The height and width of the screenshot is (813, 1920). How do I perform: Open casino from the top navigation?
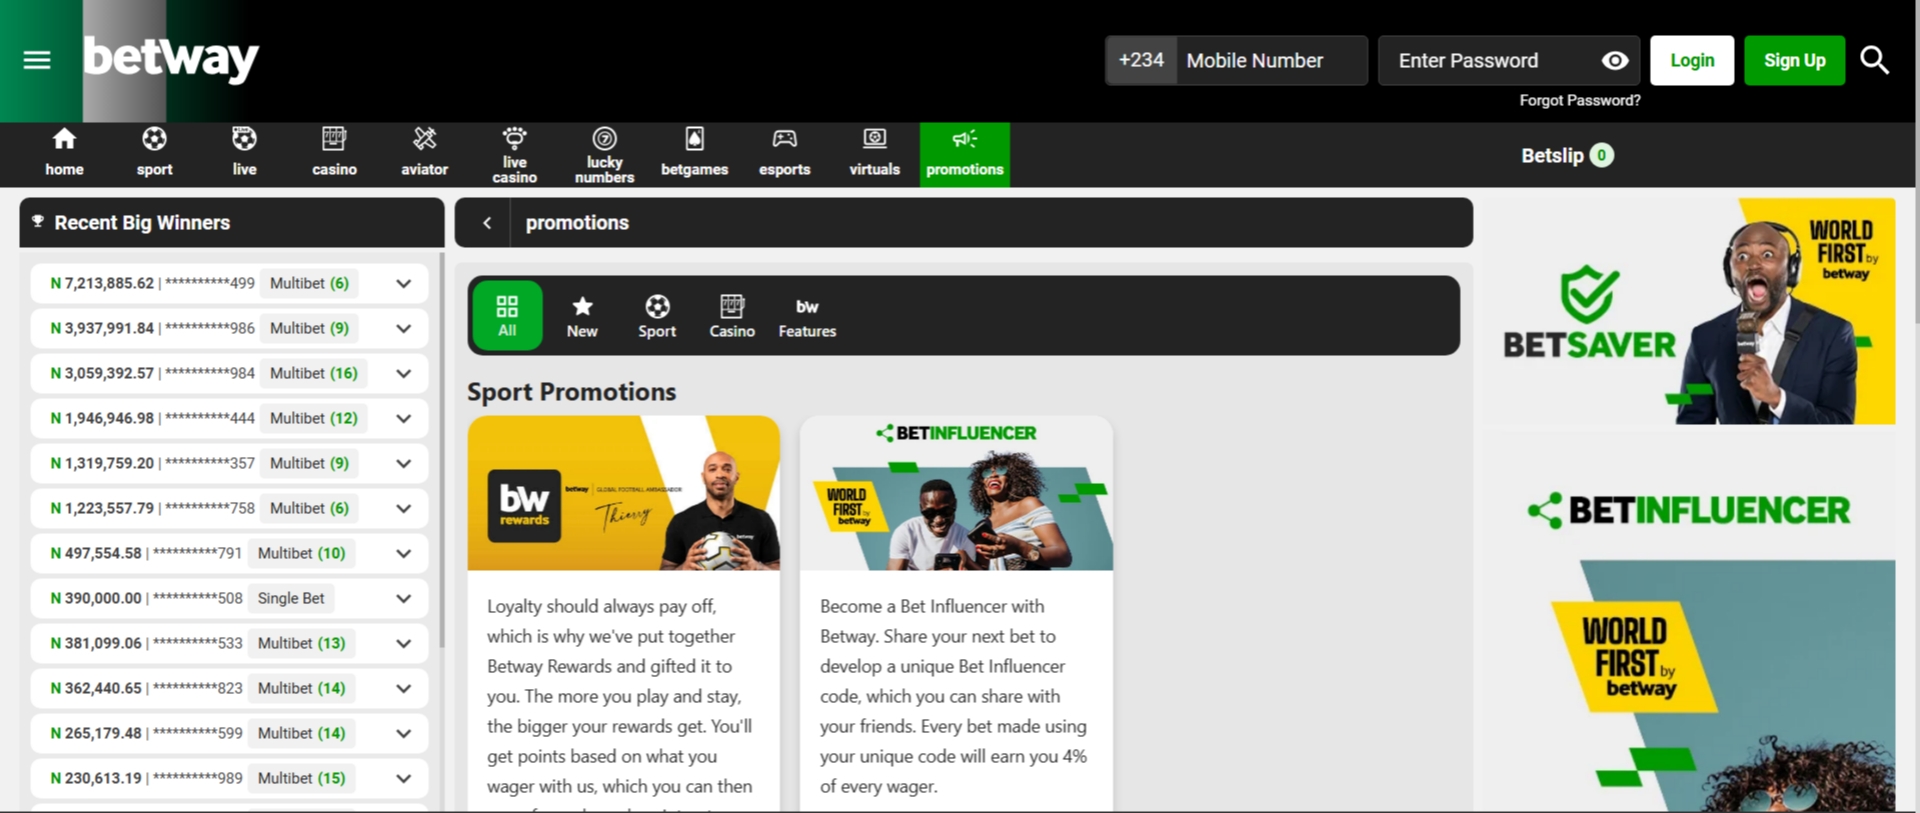(334, 154)
